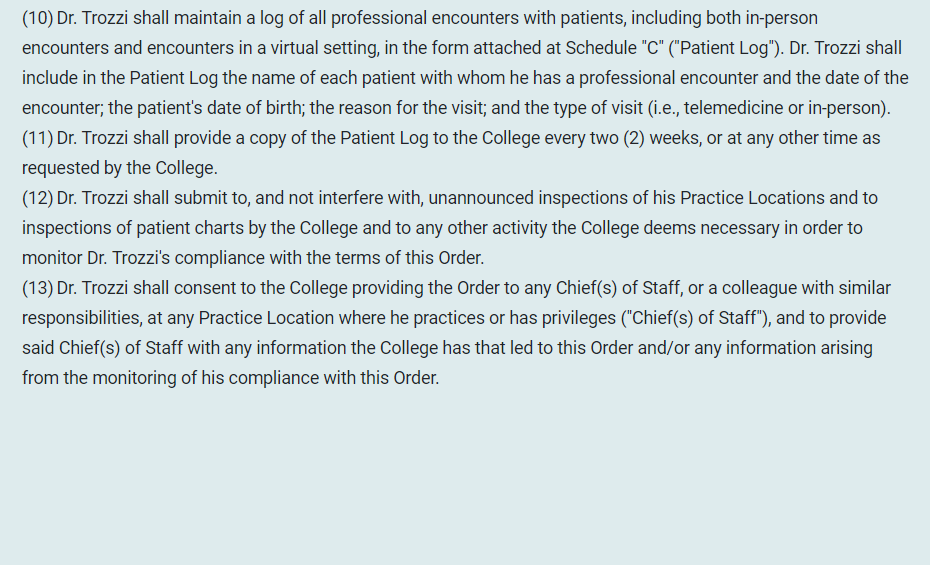Image resolution: width=930 pixels, height=565 pixels.
Task: Click the phrase "requested by the College"
Action: [x=119, y=168]
